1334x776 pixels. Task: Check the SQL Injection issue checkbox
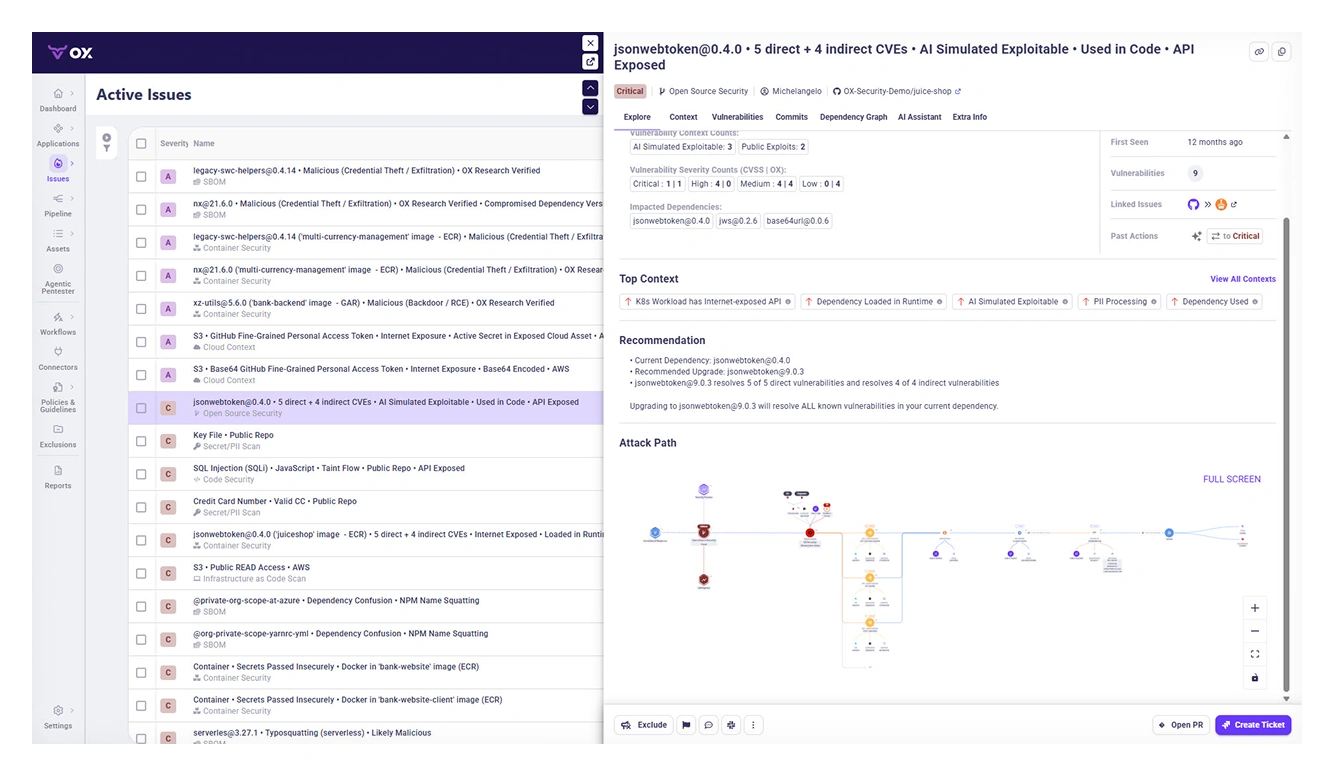[x=141, y=474]
